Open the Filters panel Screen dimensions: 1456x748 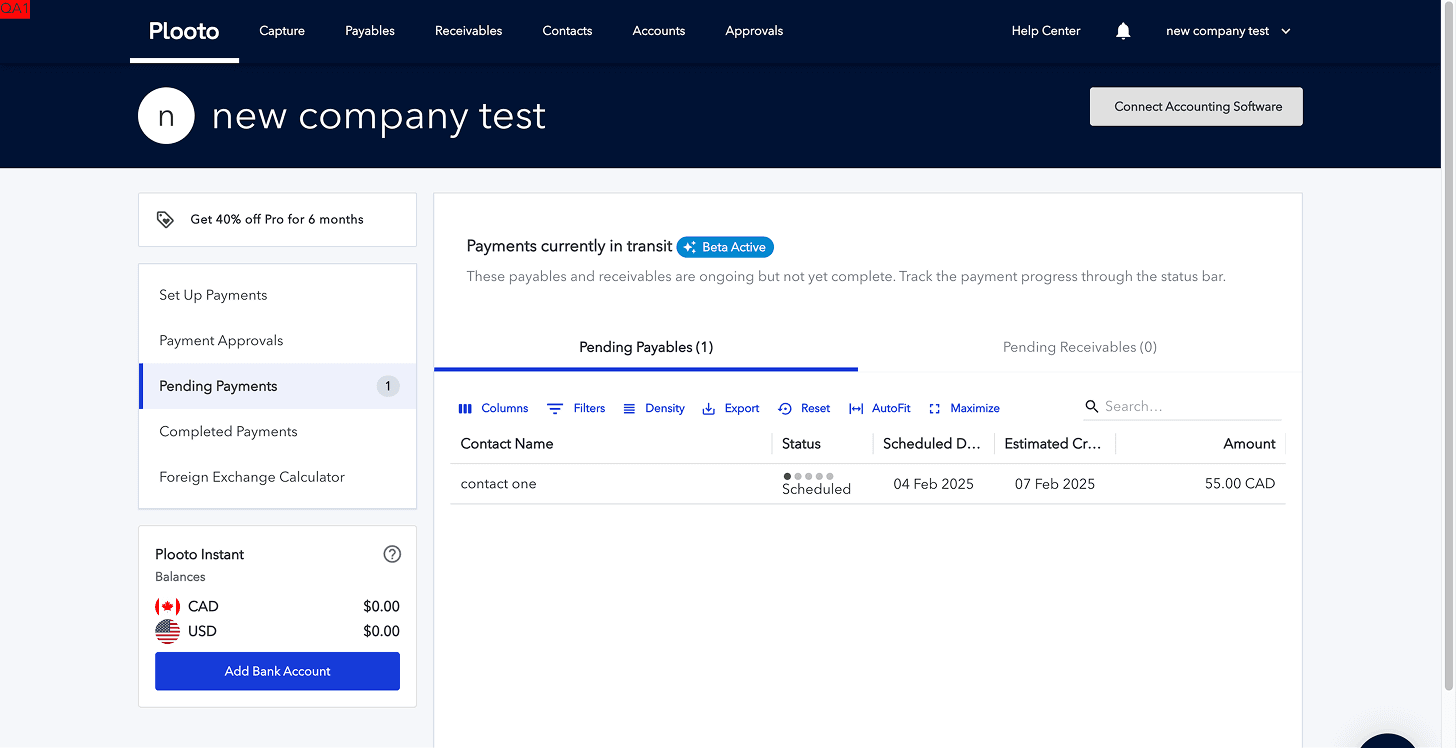pyautogui.click(x=576, y=408)
